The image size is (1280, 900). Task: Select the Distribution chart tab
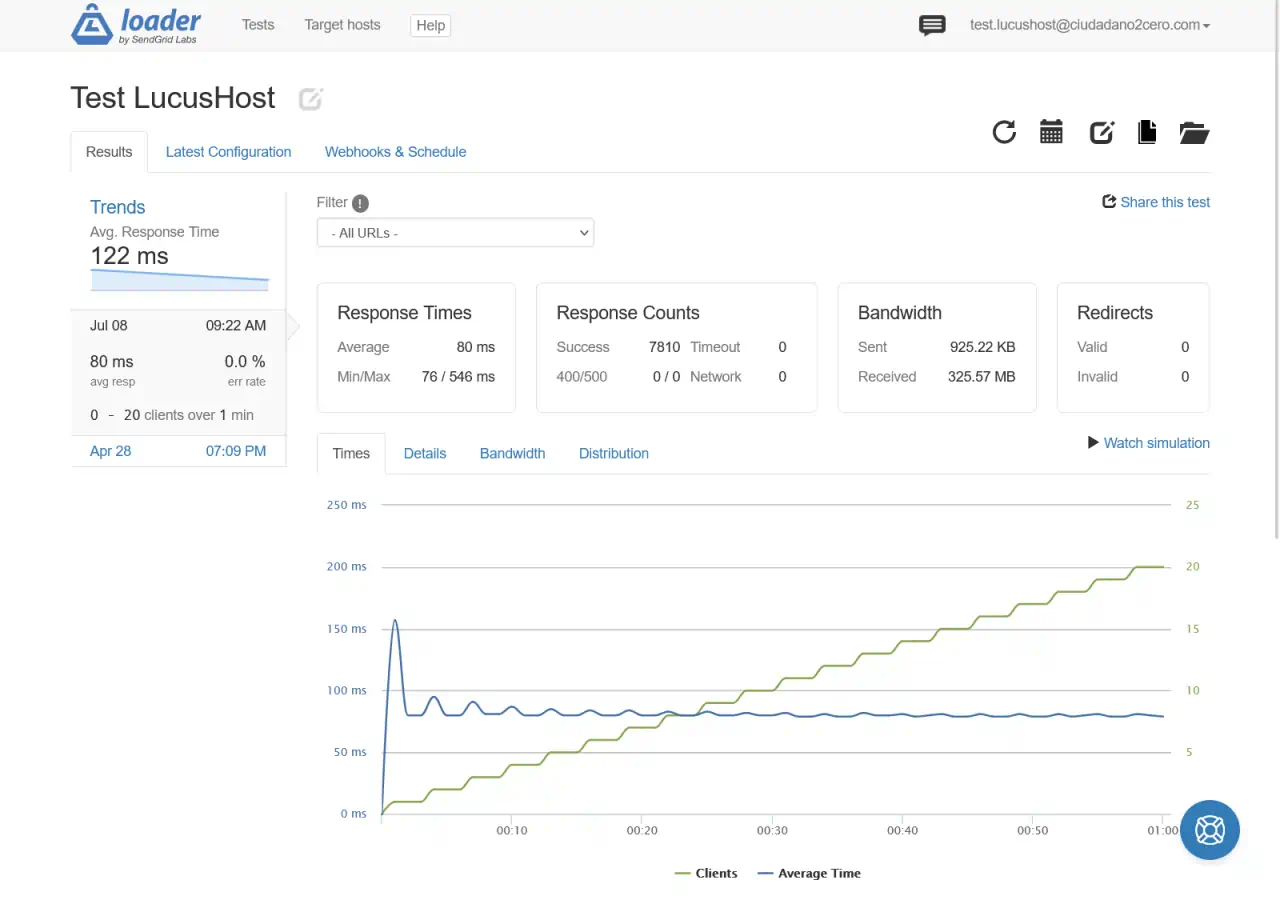(x=614, y=453)
